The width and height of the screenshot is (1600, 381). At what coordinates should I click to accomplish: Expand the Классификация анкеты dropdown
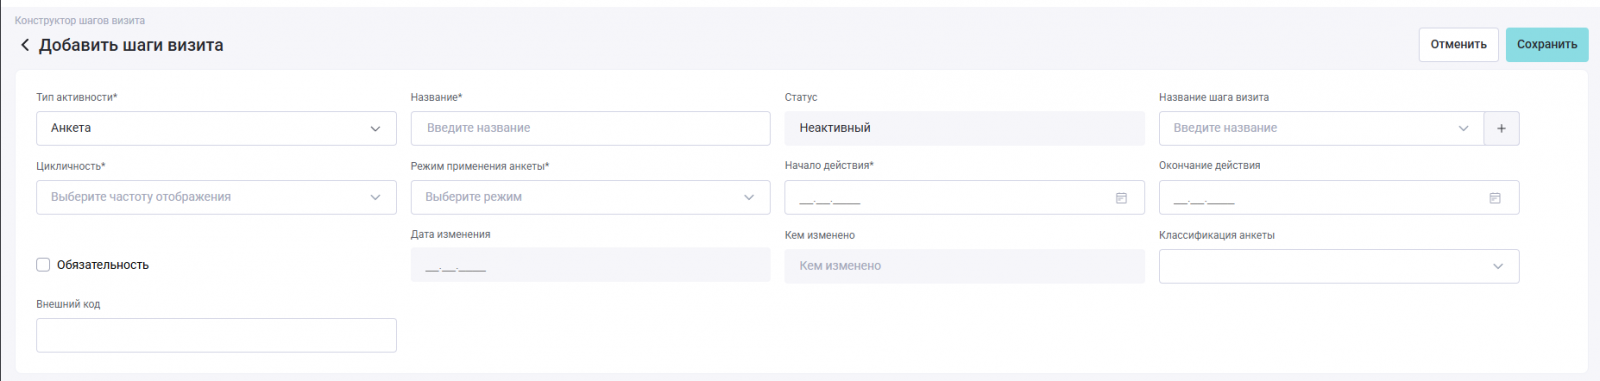point(1339,266)
